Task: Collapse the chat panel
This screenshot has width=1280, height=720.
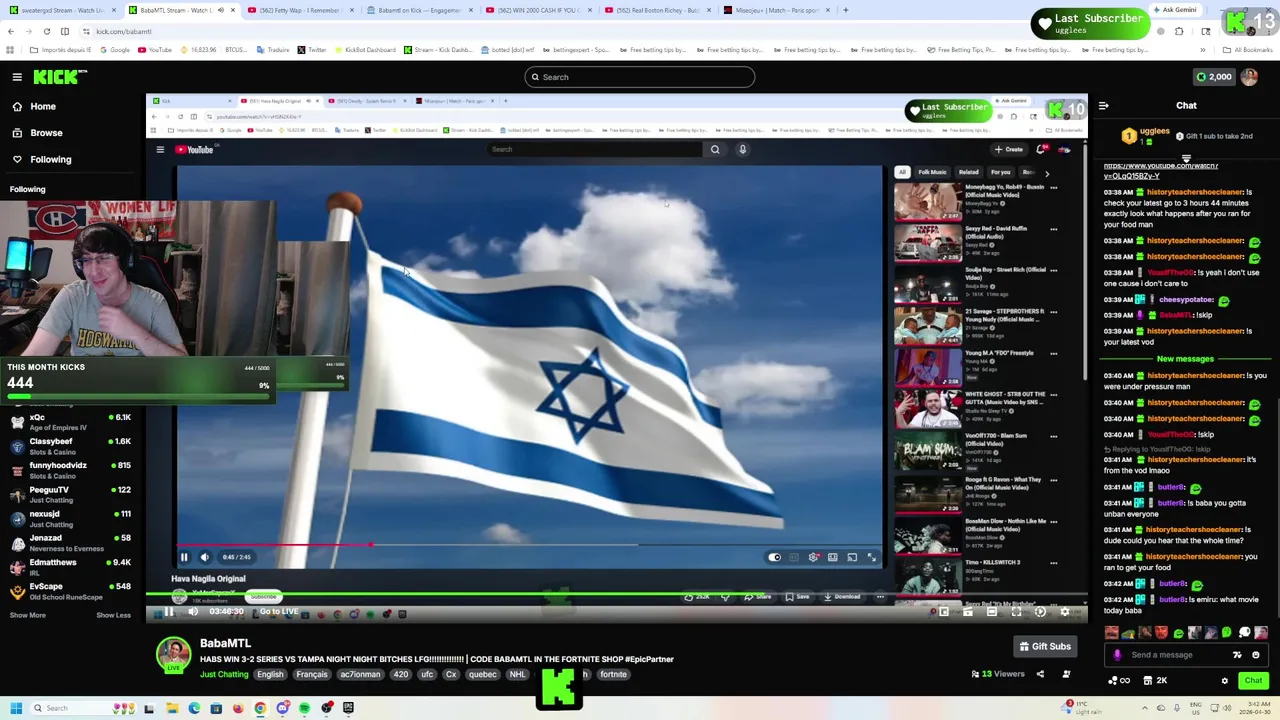Action: click(x=1103, y=105)
